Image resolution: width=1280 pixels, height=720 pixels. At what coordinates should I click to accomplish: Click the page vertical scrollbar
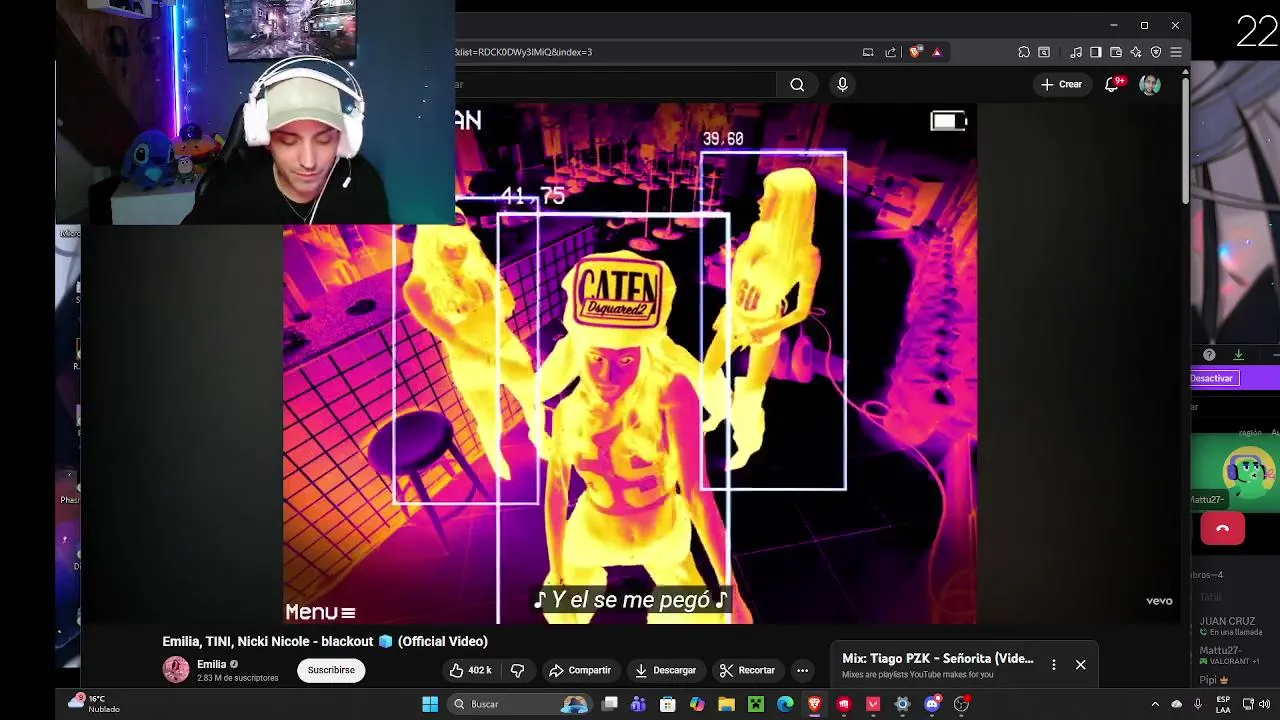pyautogui.click(x=1185, y=140)
